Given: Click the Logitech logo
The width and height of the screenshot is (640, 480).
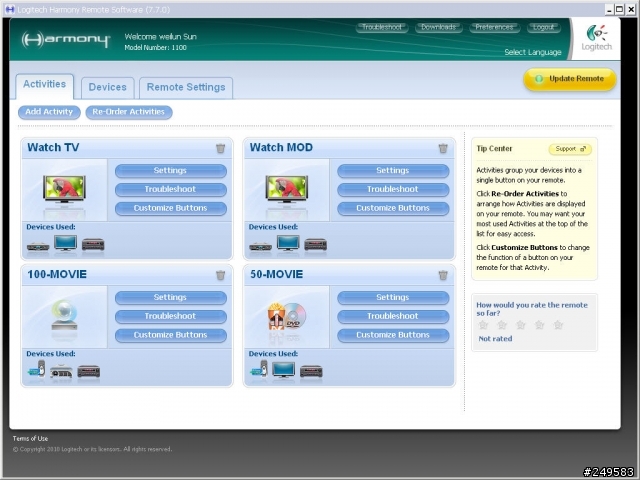Looking at the screenshot, I should tap(596, 38).
